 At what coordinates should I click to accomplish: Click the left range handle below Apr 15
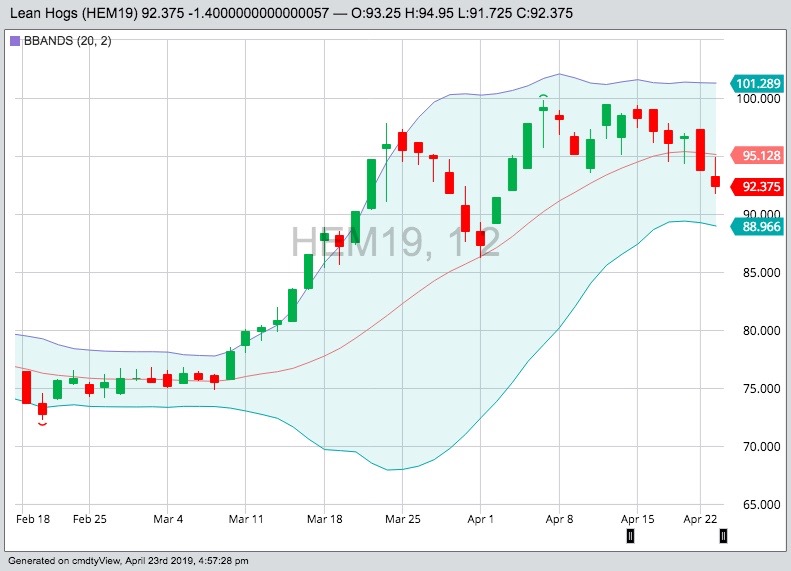tap(630, 536)
